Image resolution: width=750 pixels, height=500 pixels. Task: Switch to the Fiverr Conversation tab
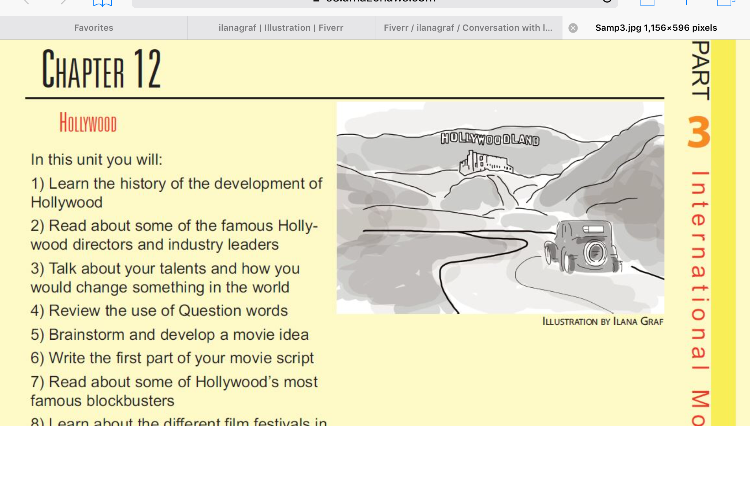tap(467, 28)
